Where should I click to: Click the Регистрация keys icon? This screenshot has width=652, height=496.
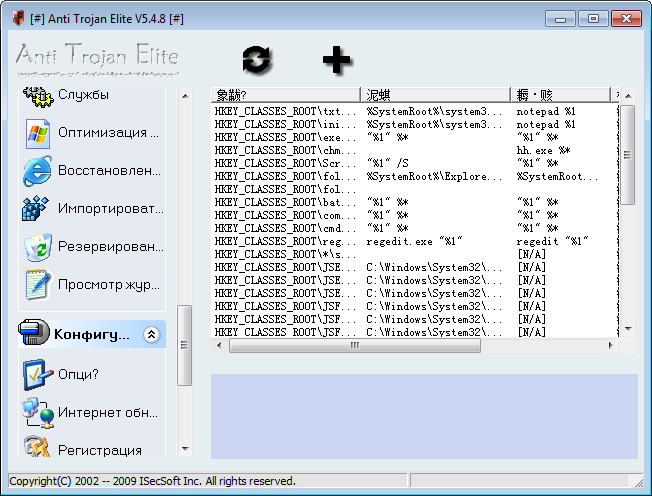[x=37, y=447]
